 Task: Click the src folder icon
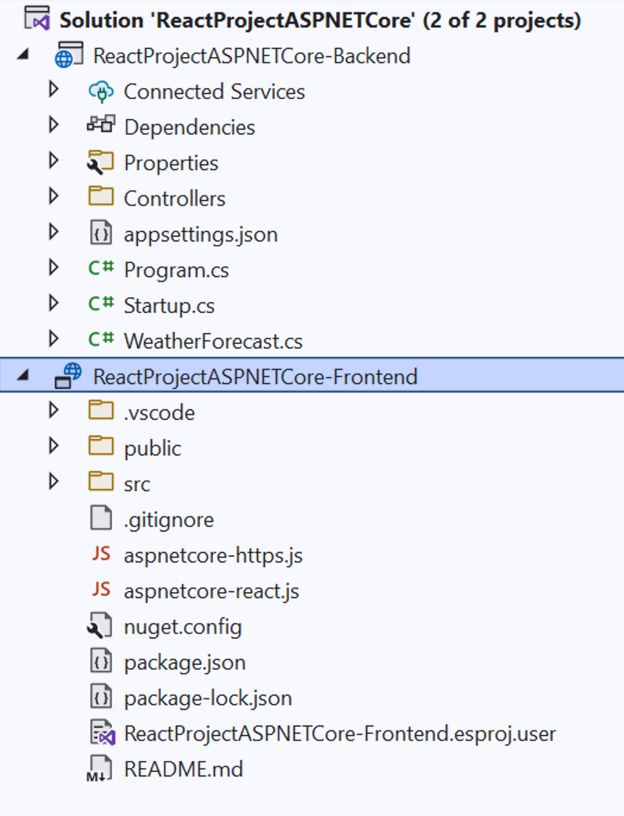pyautogui.click(x=101, y=482)
